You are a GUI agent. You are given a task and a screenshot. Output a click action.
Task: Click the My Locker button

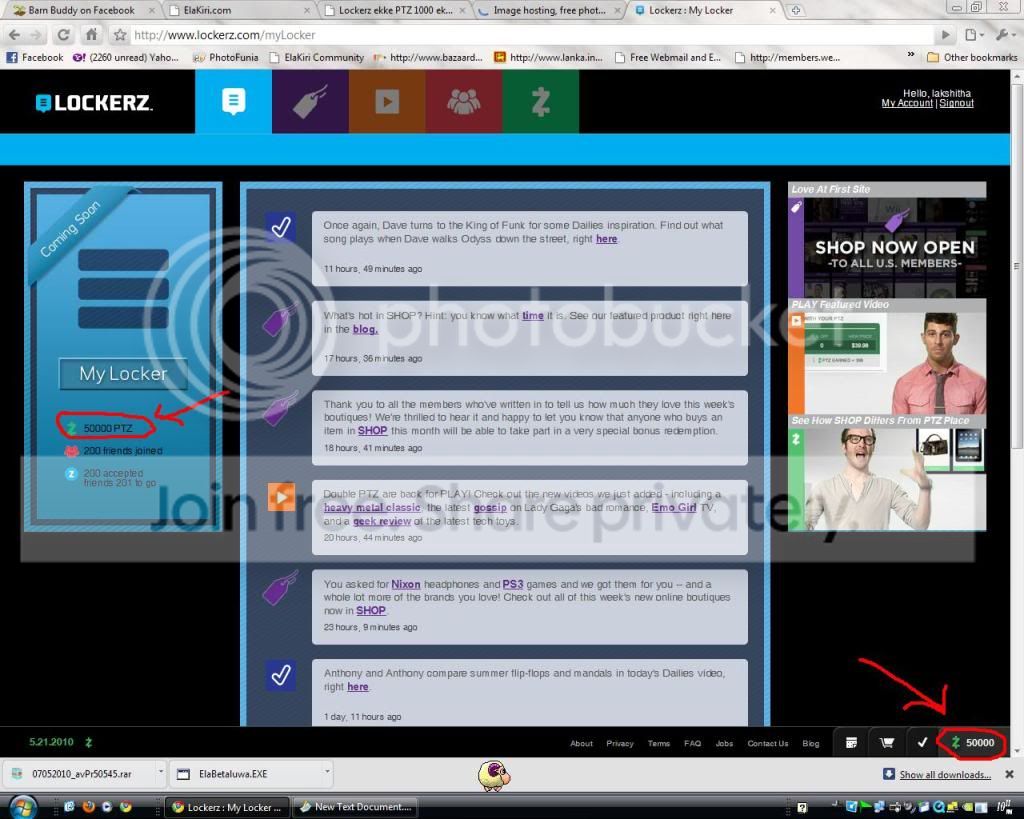(123, 374)
